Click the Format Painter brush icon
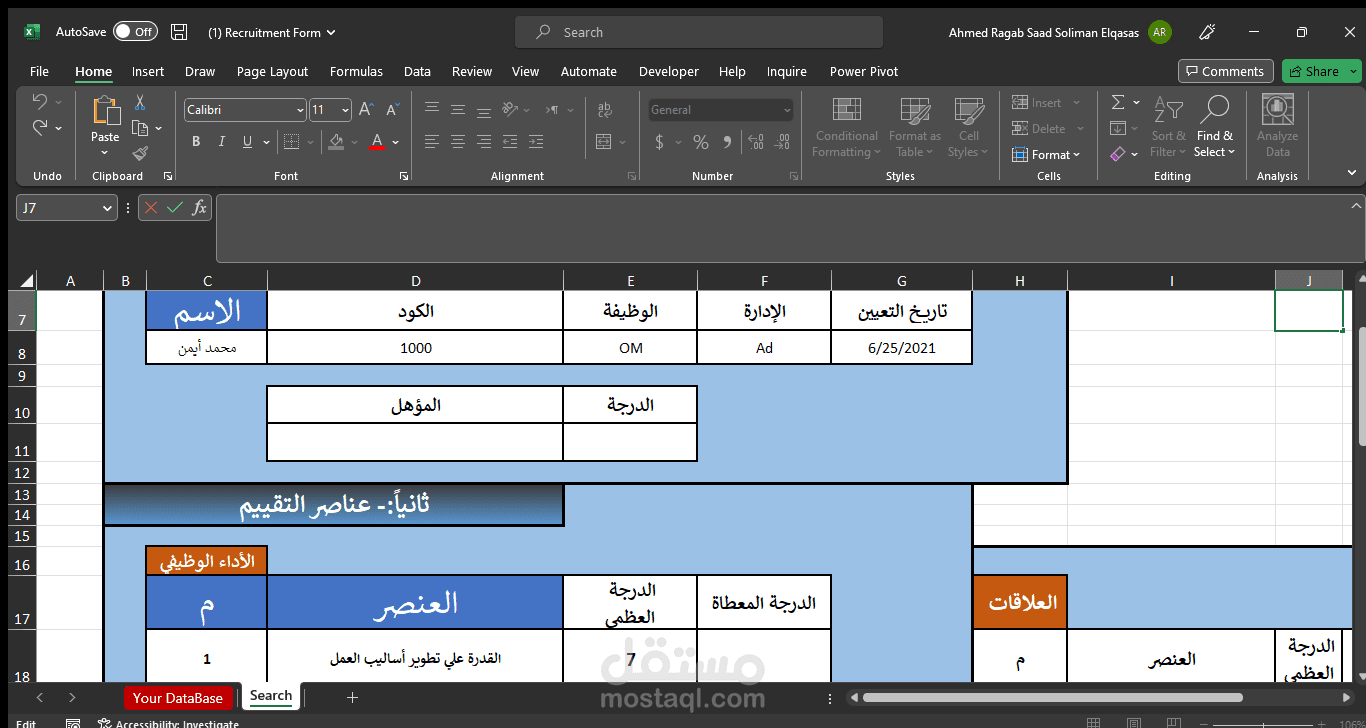This screenshot has width=1366, height=728. pyautogui.click(x=140, y=153)
